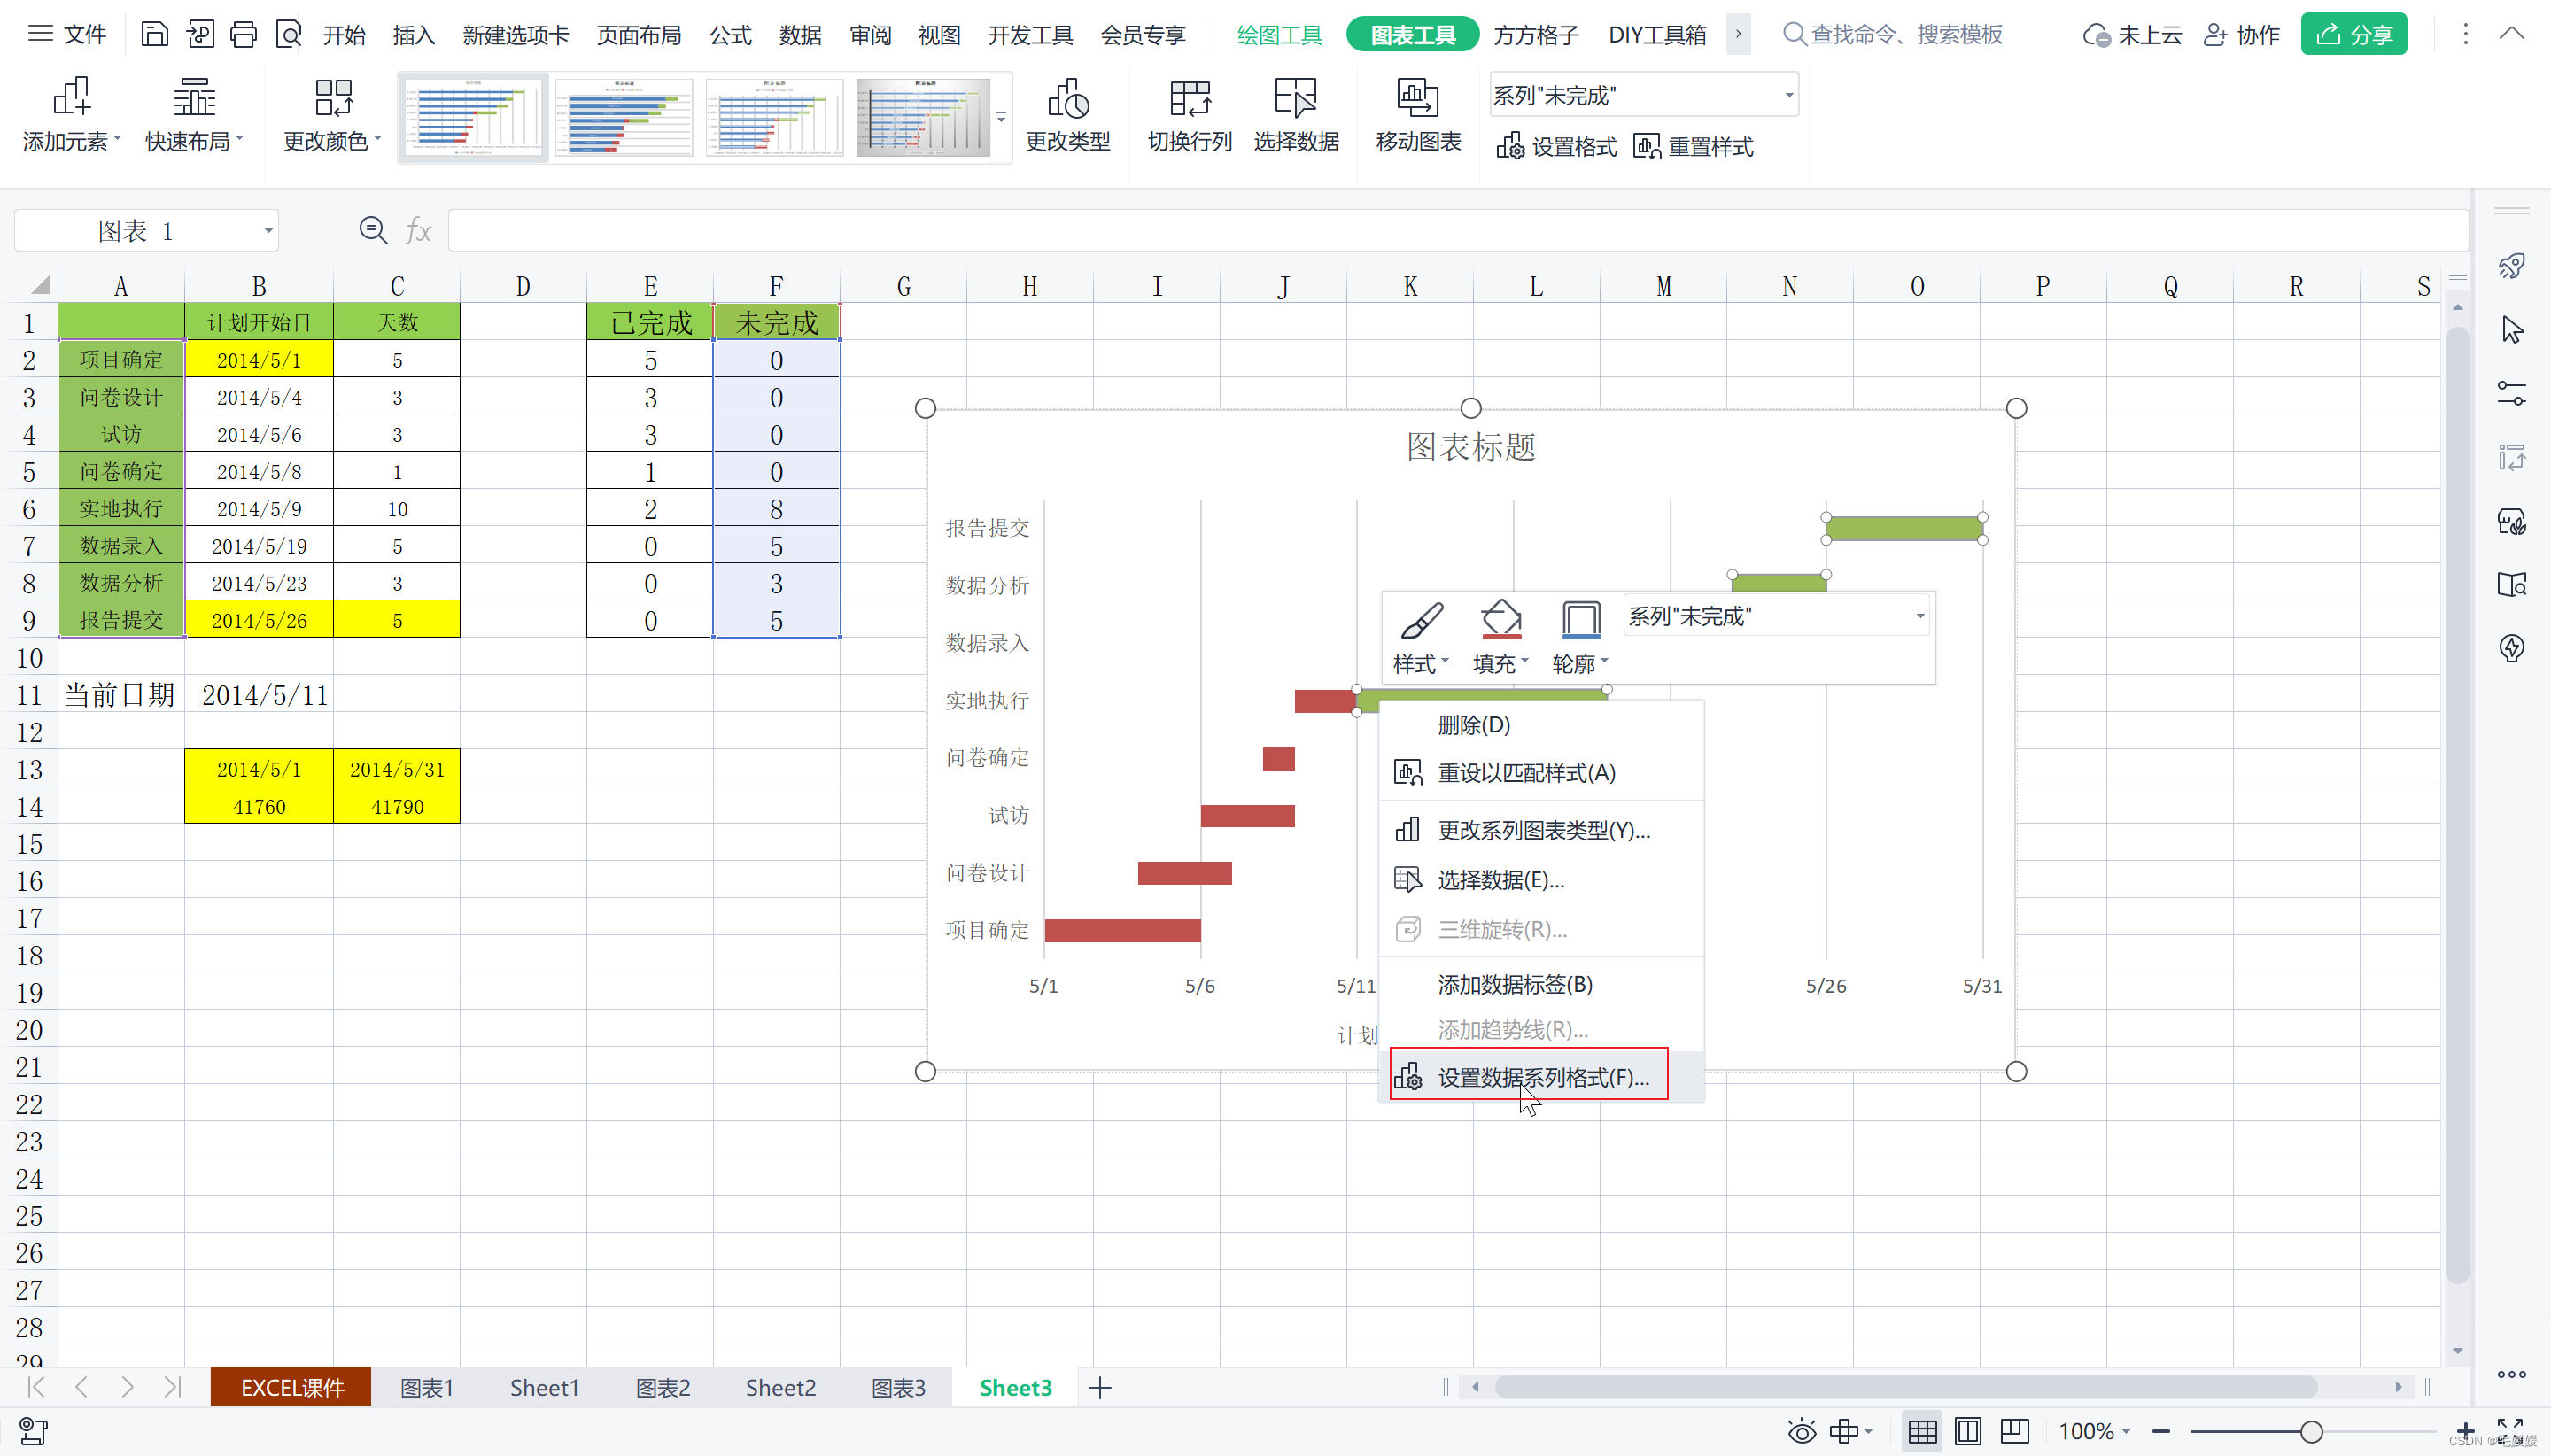Click the zoom slider handle
This screenshot has width=2551, height=1456.
pyautogui.click(x=2310, y=1431)
